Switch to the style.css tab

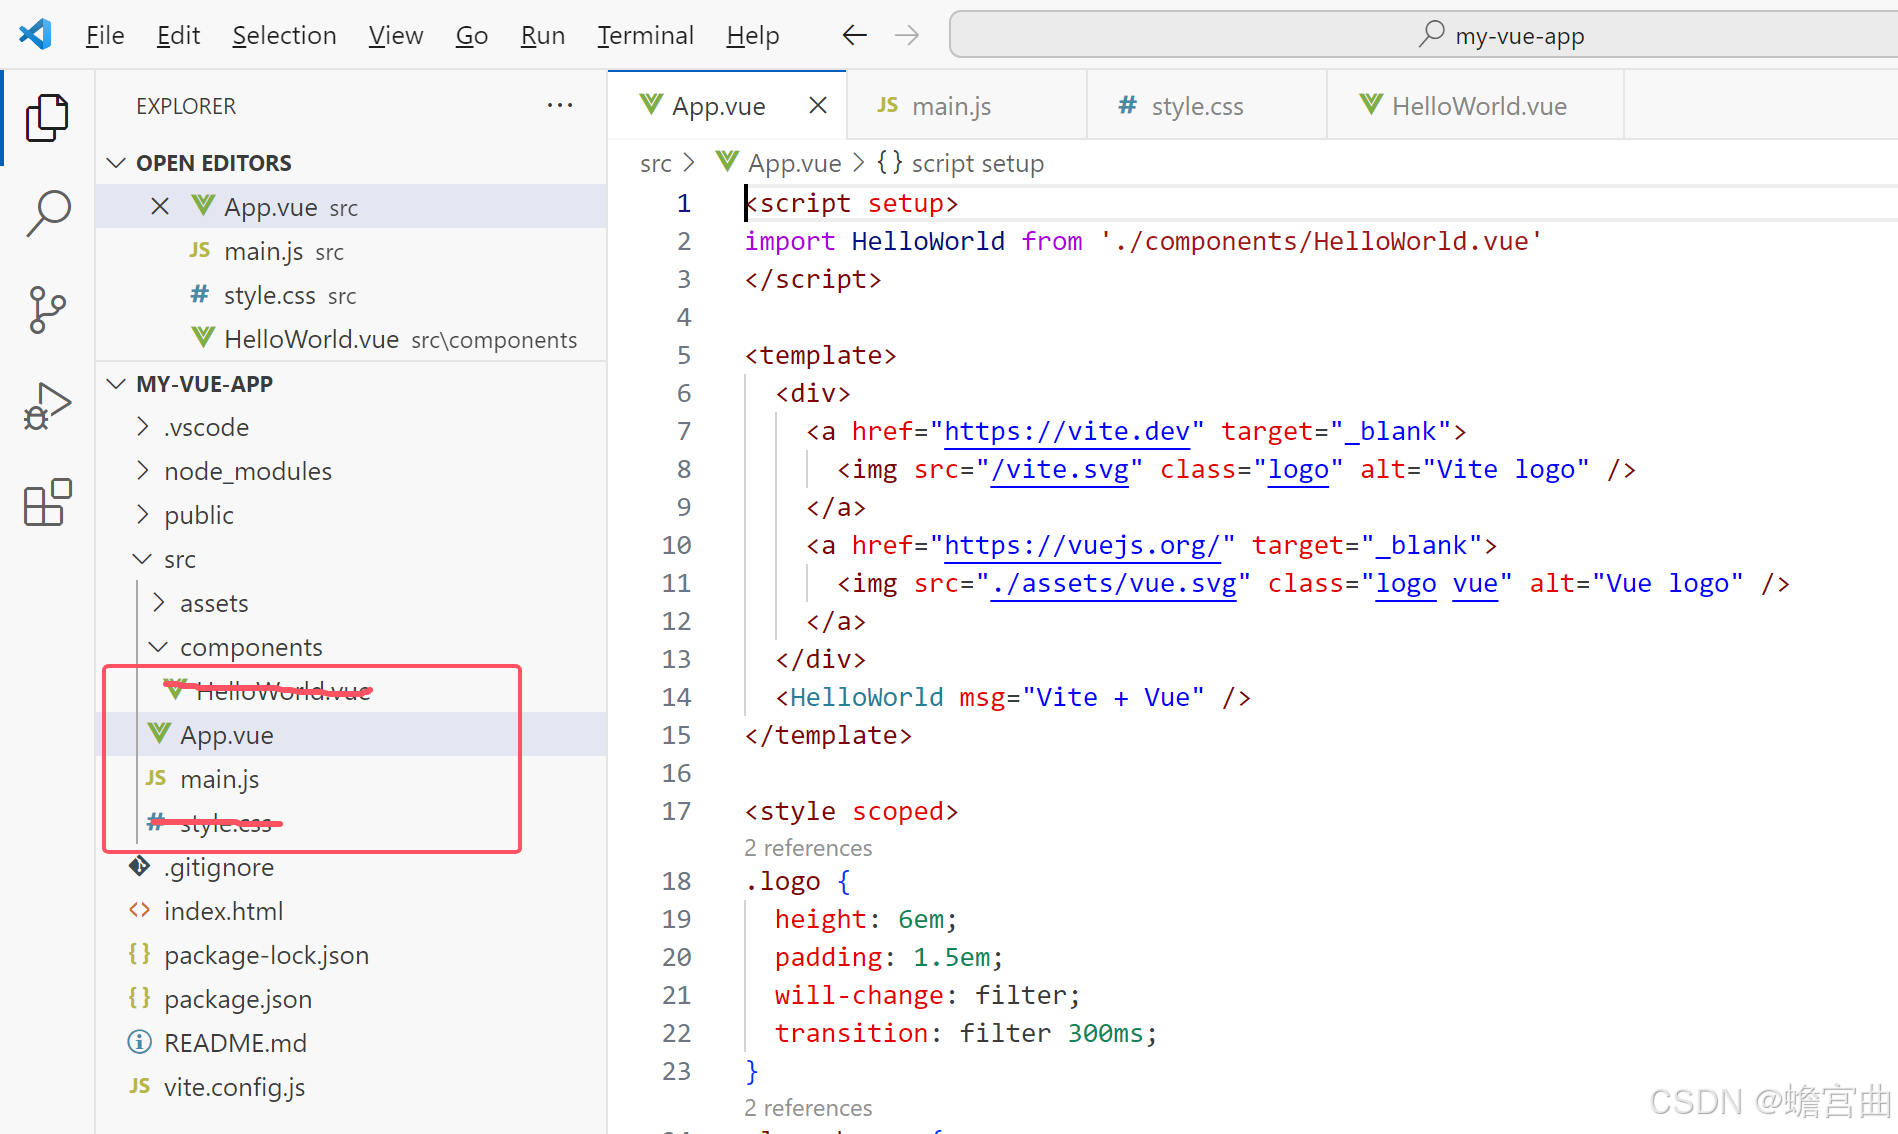tap(1207, 105)
